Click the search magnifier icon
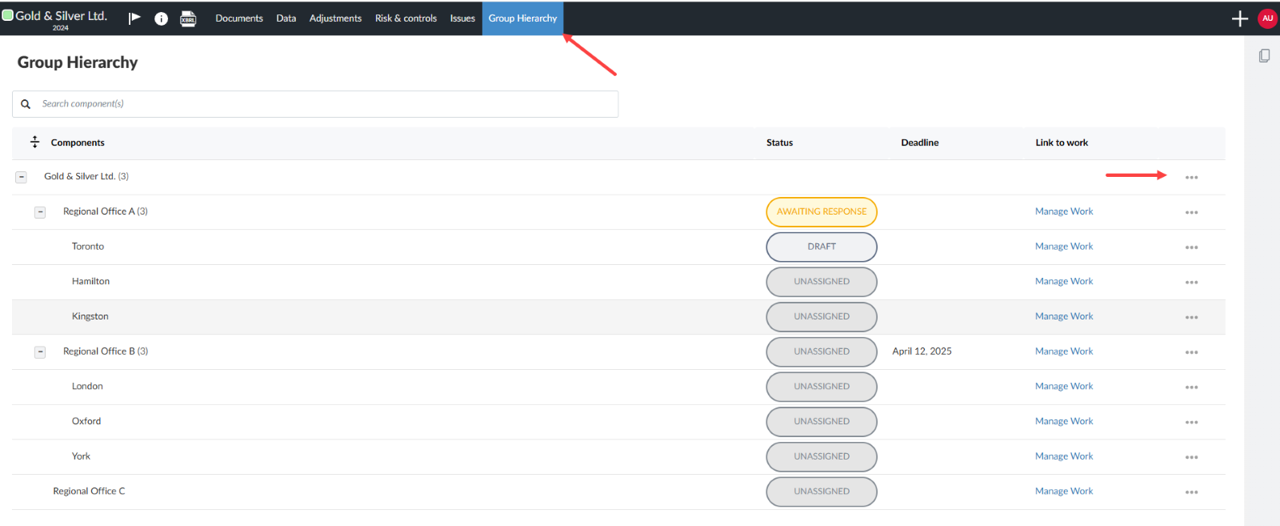The width and height of the screenshot is (1280, 526). [26, 104]
